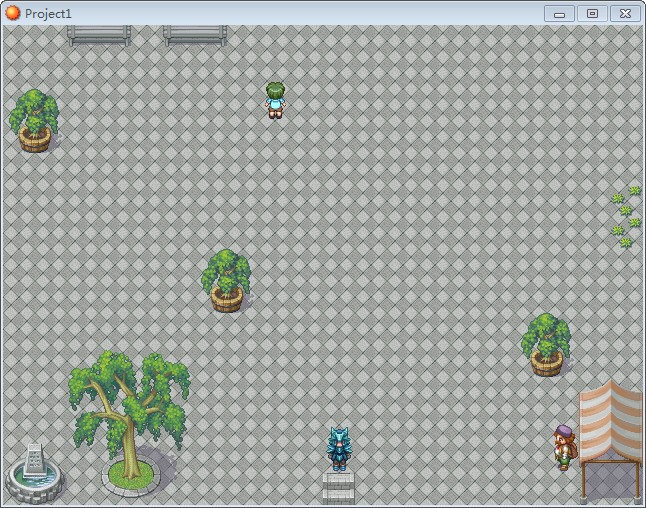Close the Project1 window
The height and width of the screenshot is (508, 646).
625,14
